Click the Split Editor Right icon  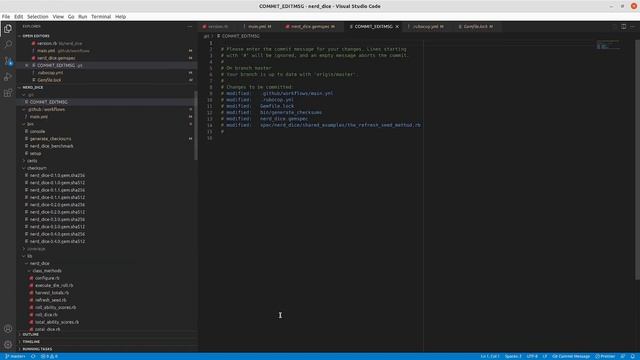click(x=623, y=27)
